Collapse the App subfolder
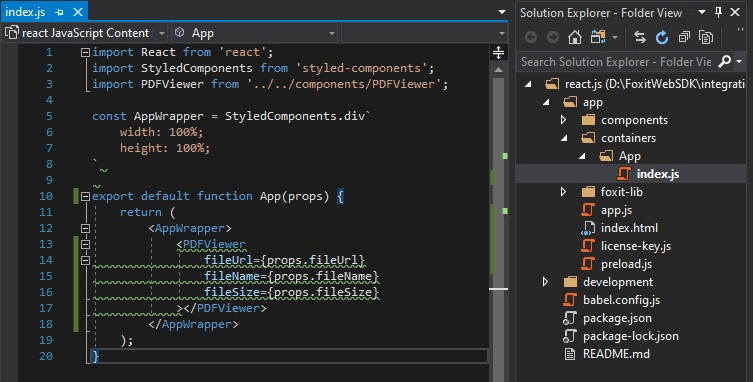The width and height of the screenshot is (753, 382). [582, 156]
